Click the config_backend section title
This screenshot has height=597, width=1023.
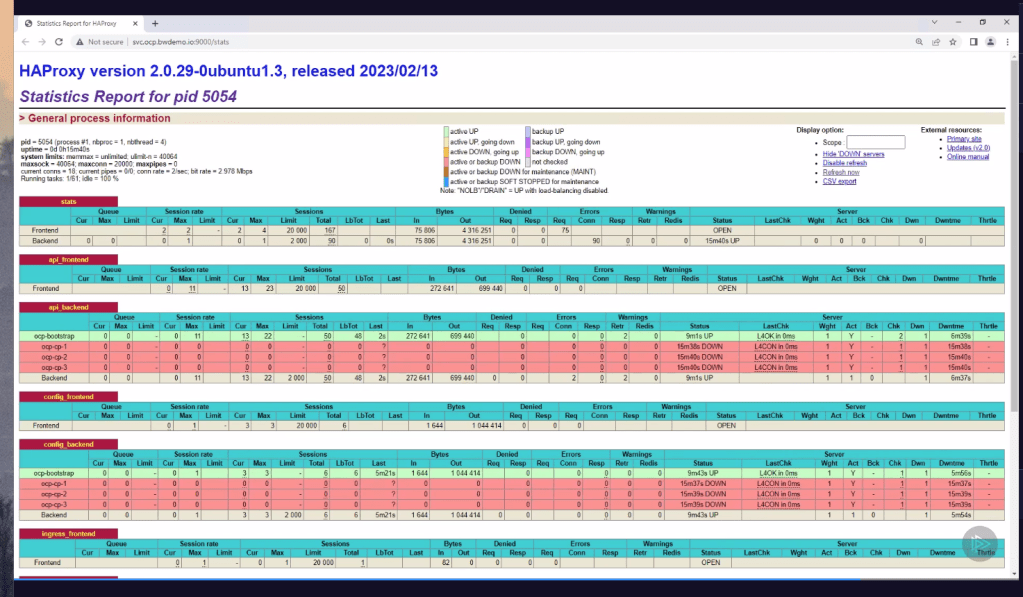[x=69, y=444]
